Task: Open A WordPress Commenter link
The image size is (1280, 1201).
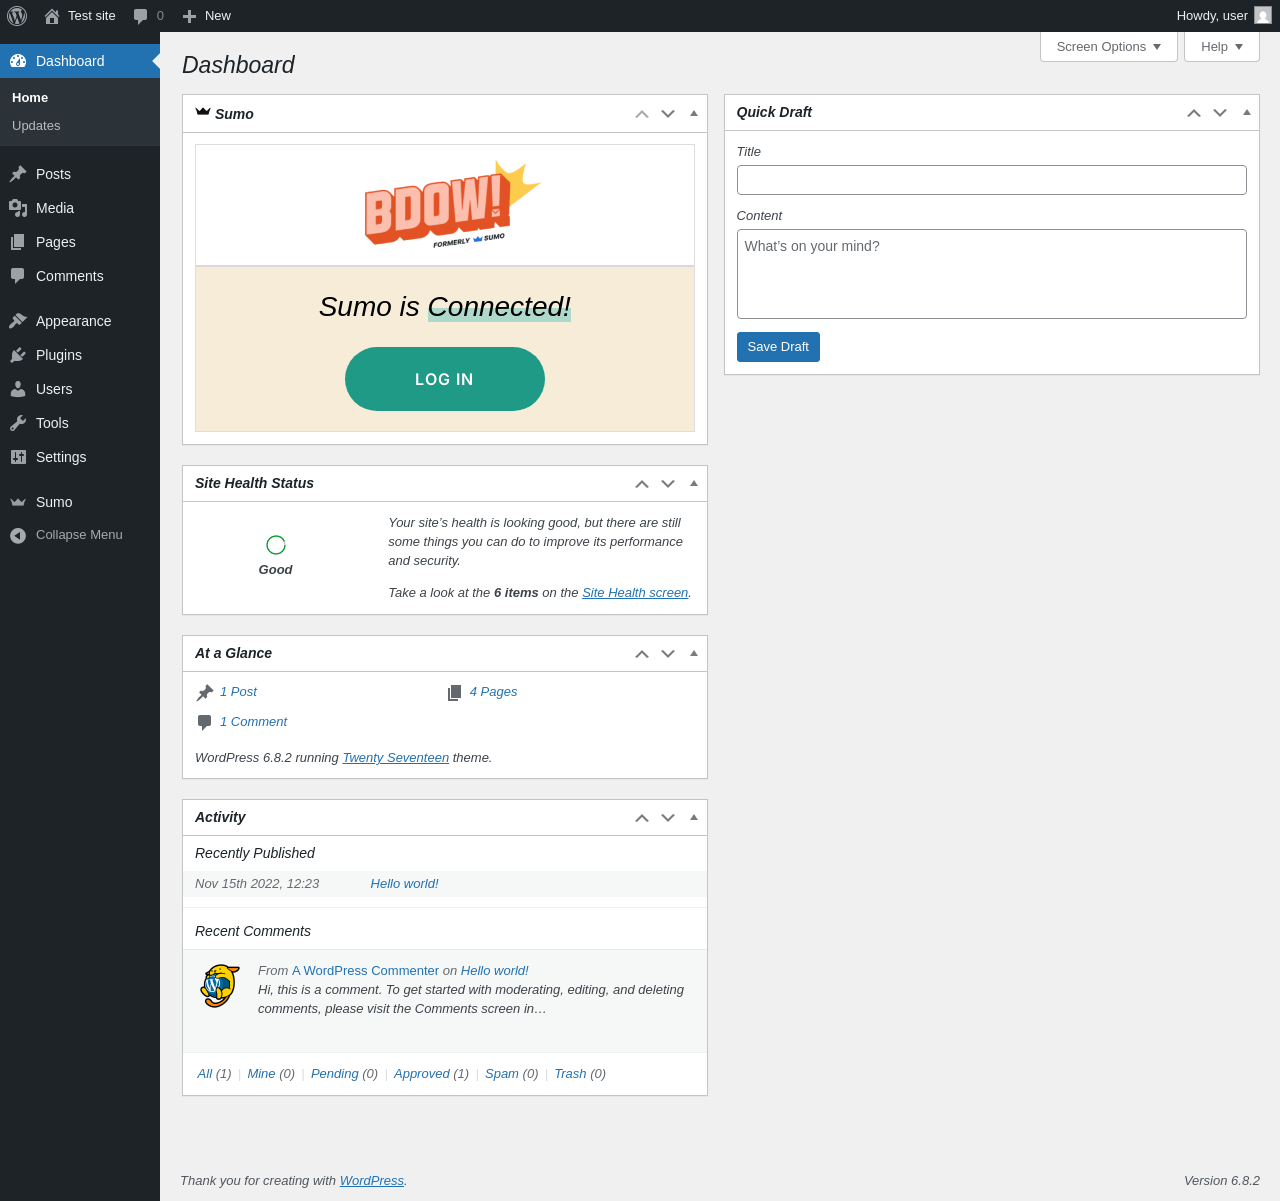Action: [x=365, y=971]
